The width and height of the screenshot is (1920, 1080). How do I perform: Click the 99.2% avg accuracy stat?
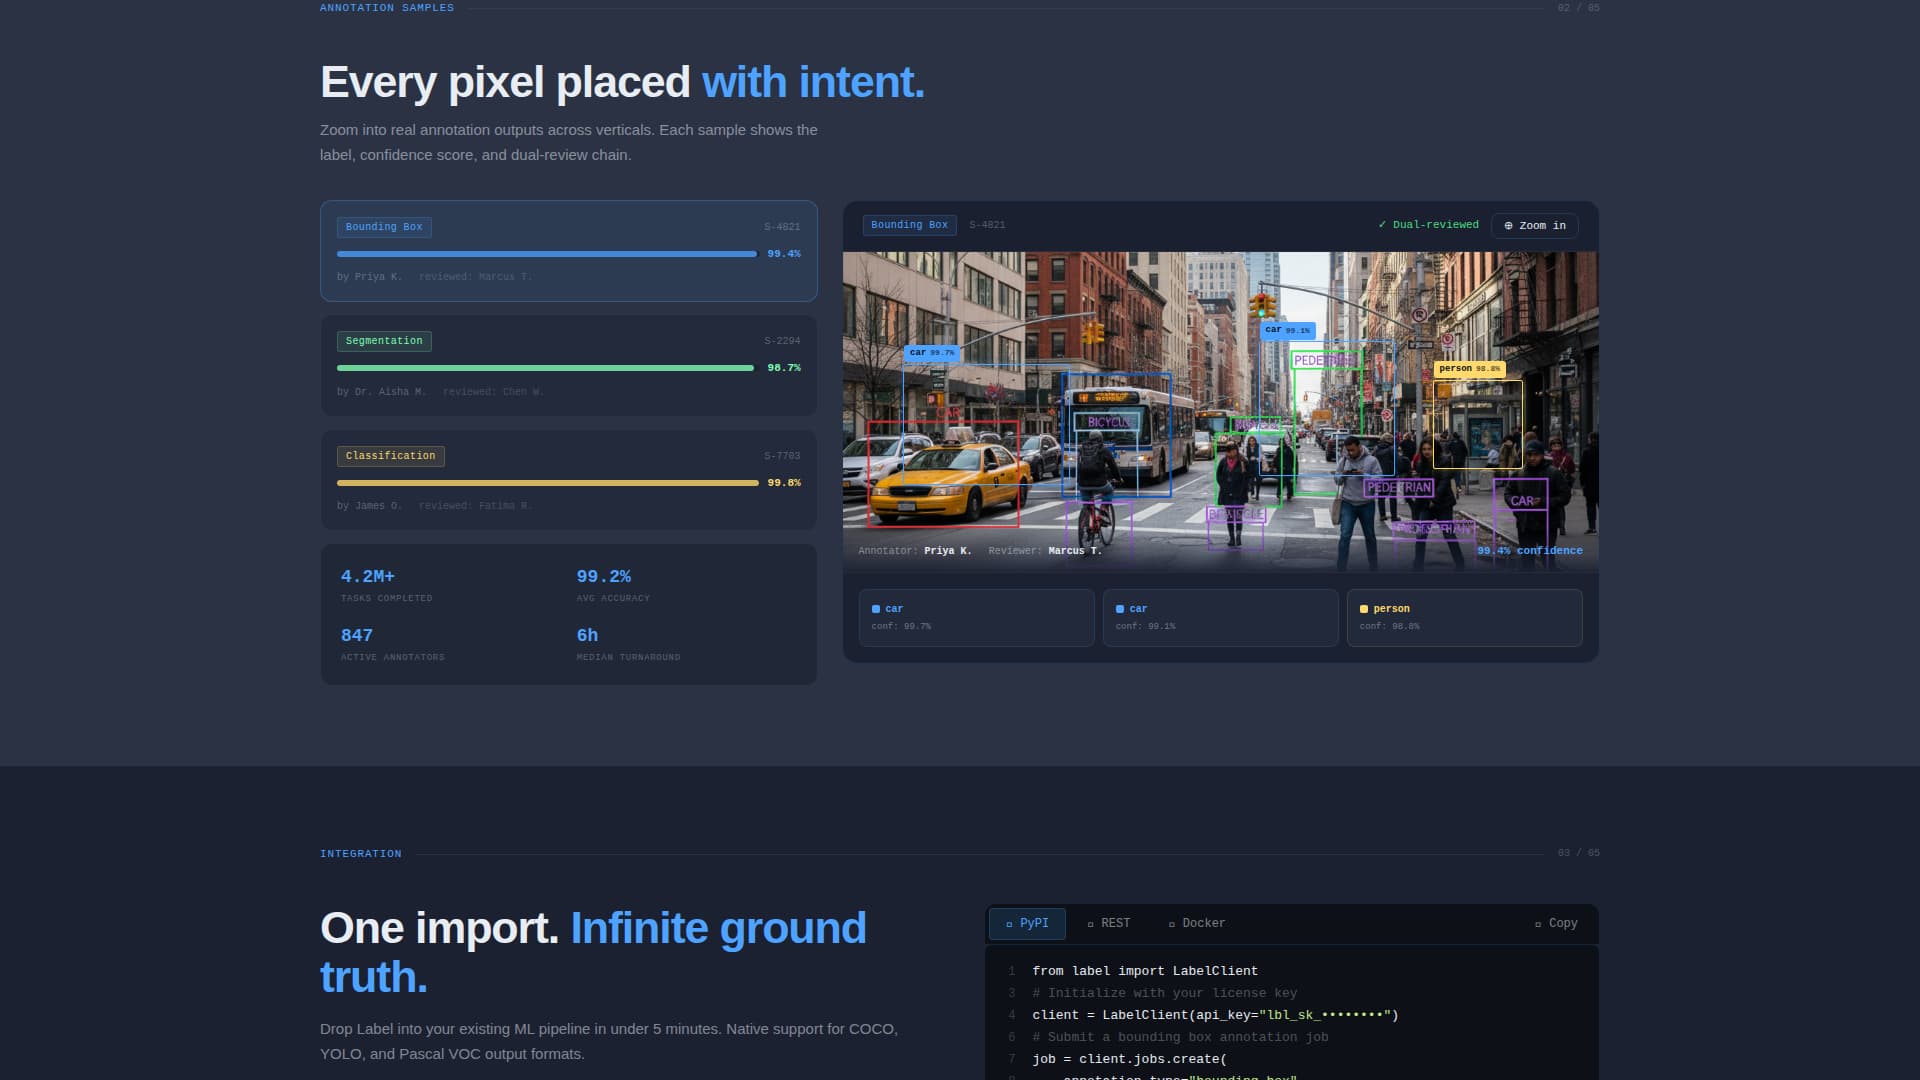[613, 585]
